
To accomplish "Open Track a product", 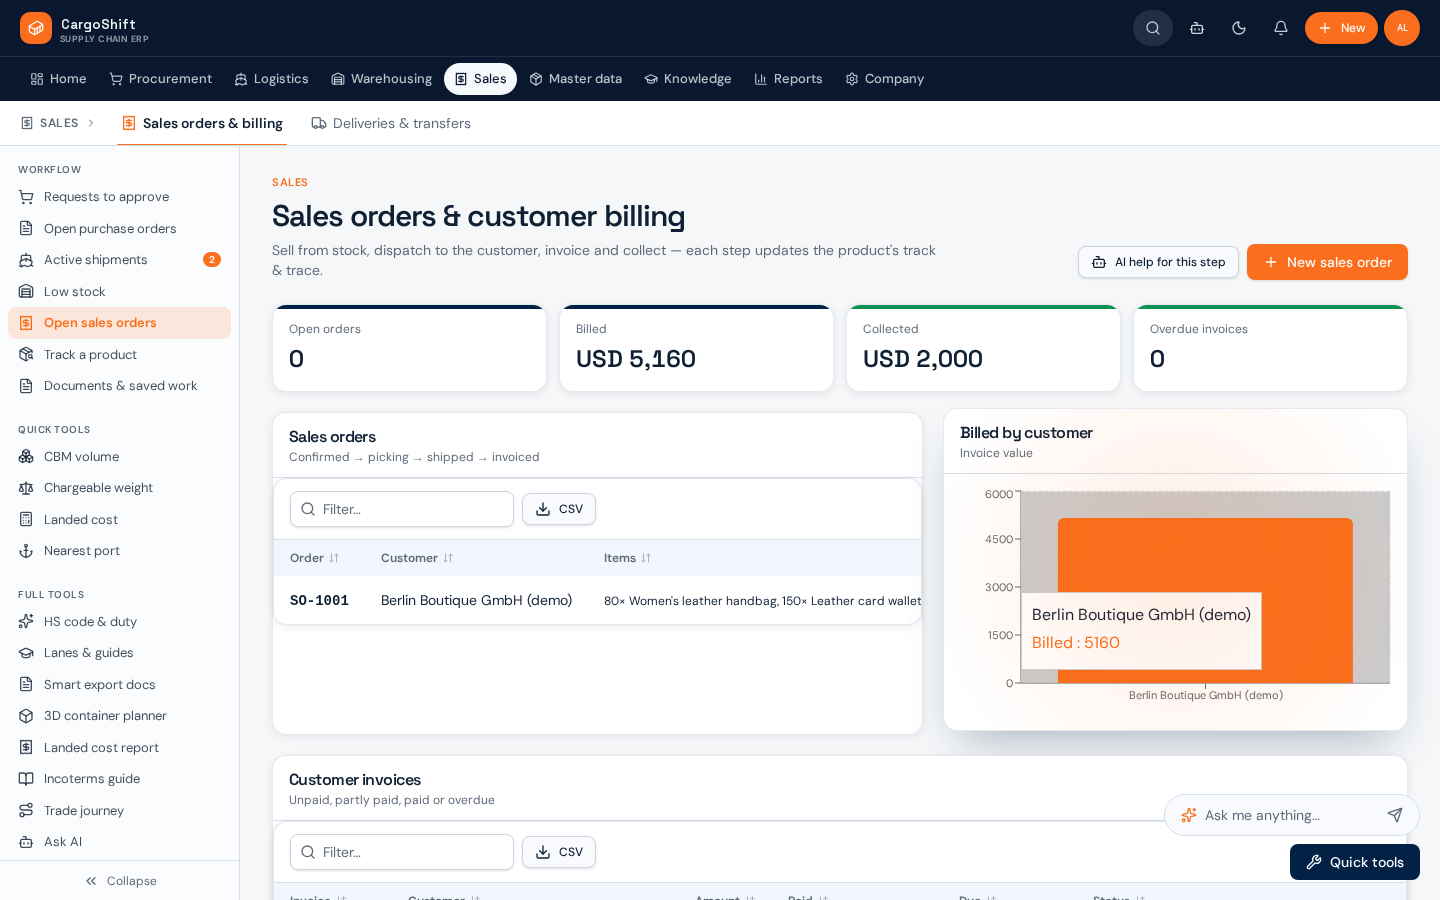I will click(x=120, y=355).
